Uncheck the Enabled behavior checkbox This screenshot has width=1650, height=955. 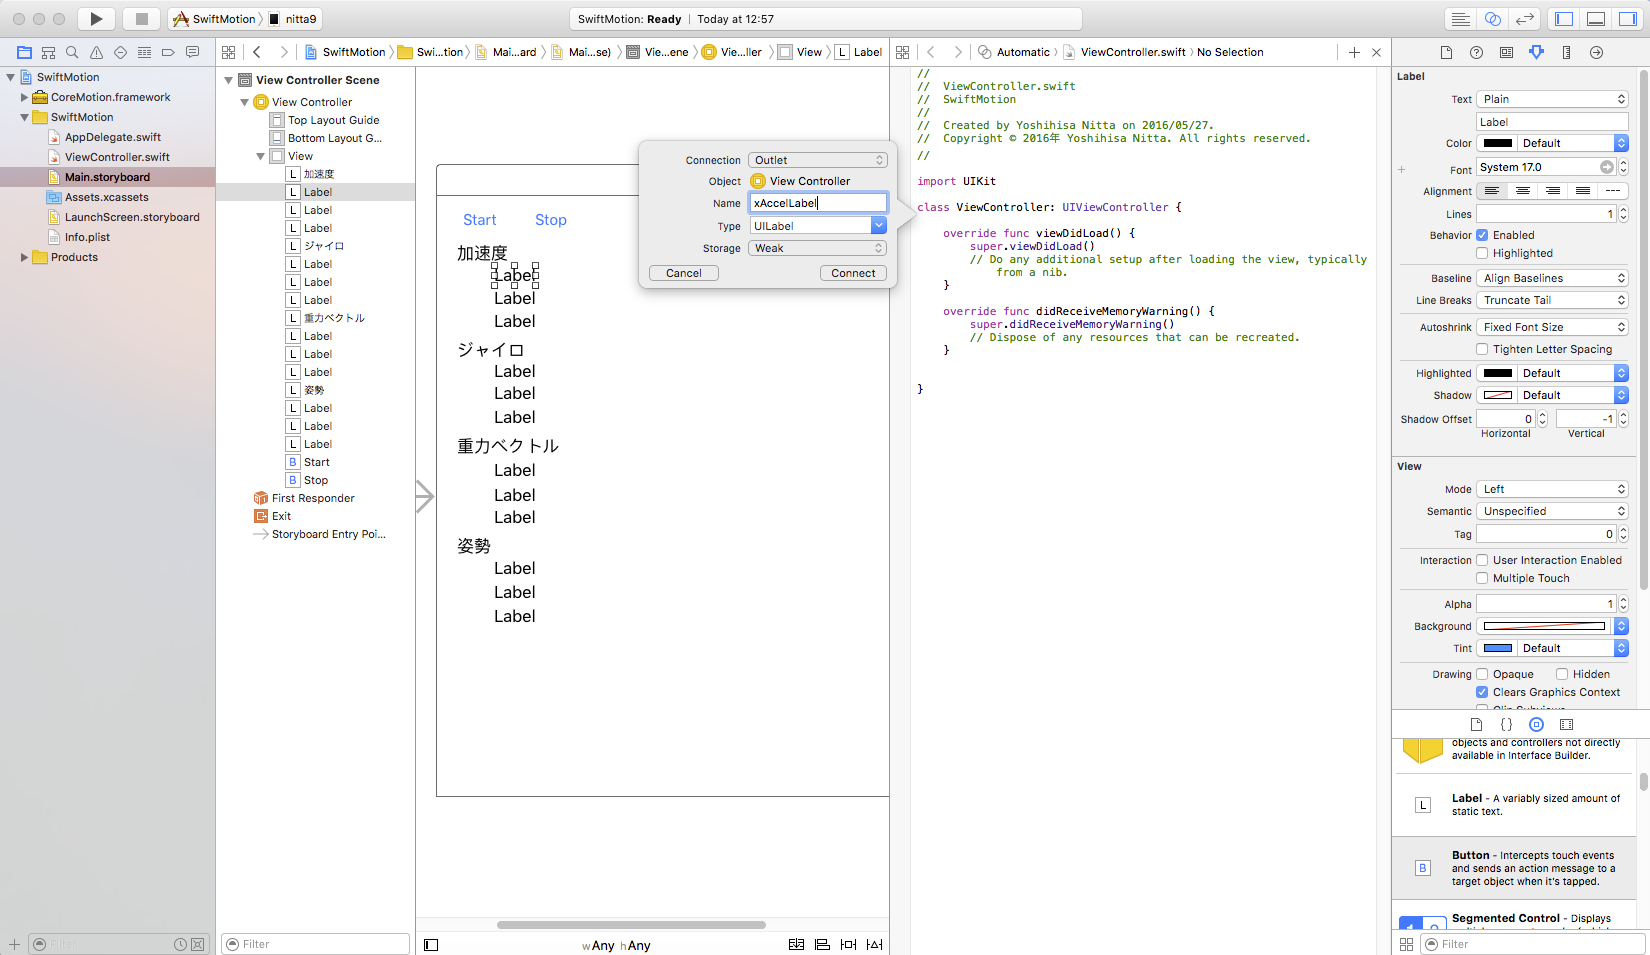(x=1482, y=235)
